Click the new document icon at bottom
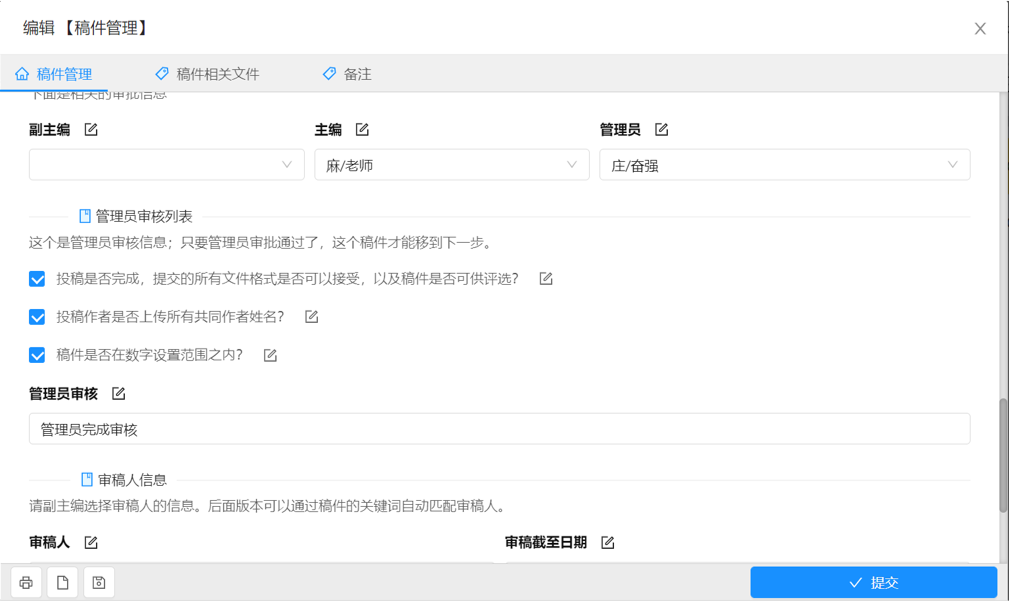This screenshot has height=601, width=1009. tap(62, 583)
